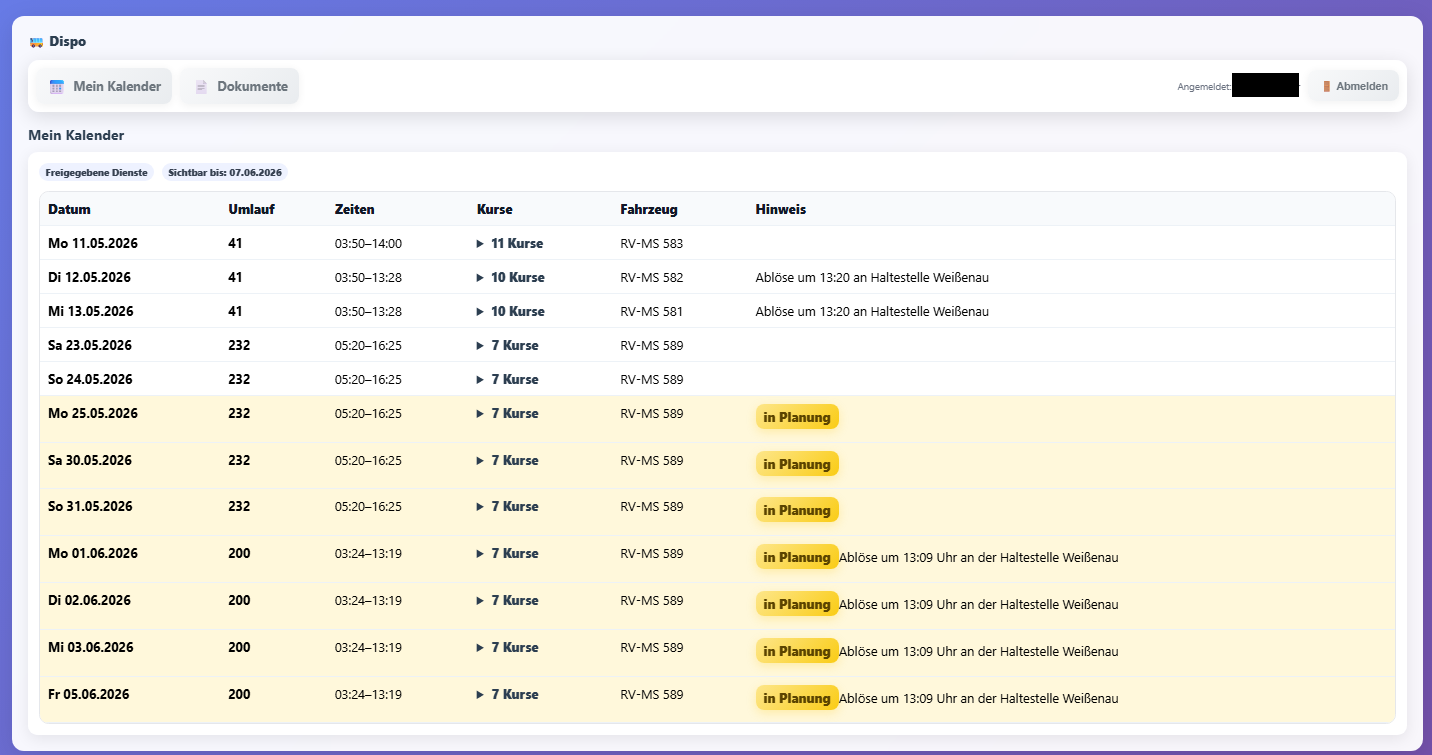The image size is (1432, 755).
Task: Click the in Planung badge for Mo 25.05.2026
Action: 797,417
